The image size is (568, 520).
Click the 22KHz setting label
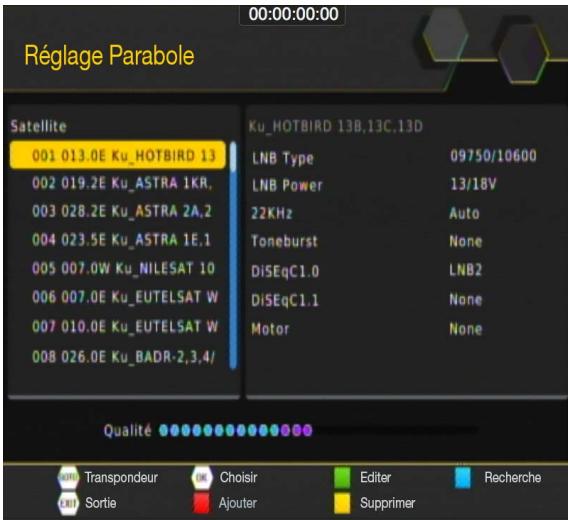click(272, 213)
